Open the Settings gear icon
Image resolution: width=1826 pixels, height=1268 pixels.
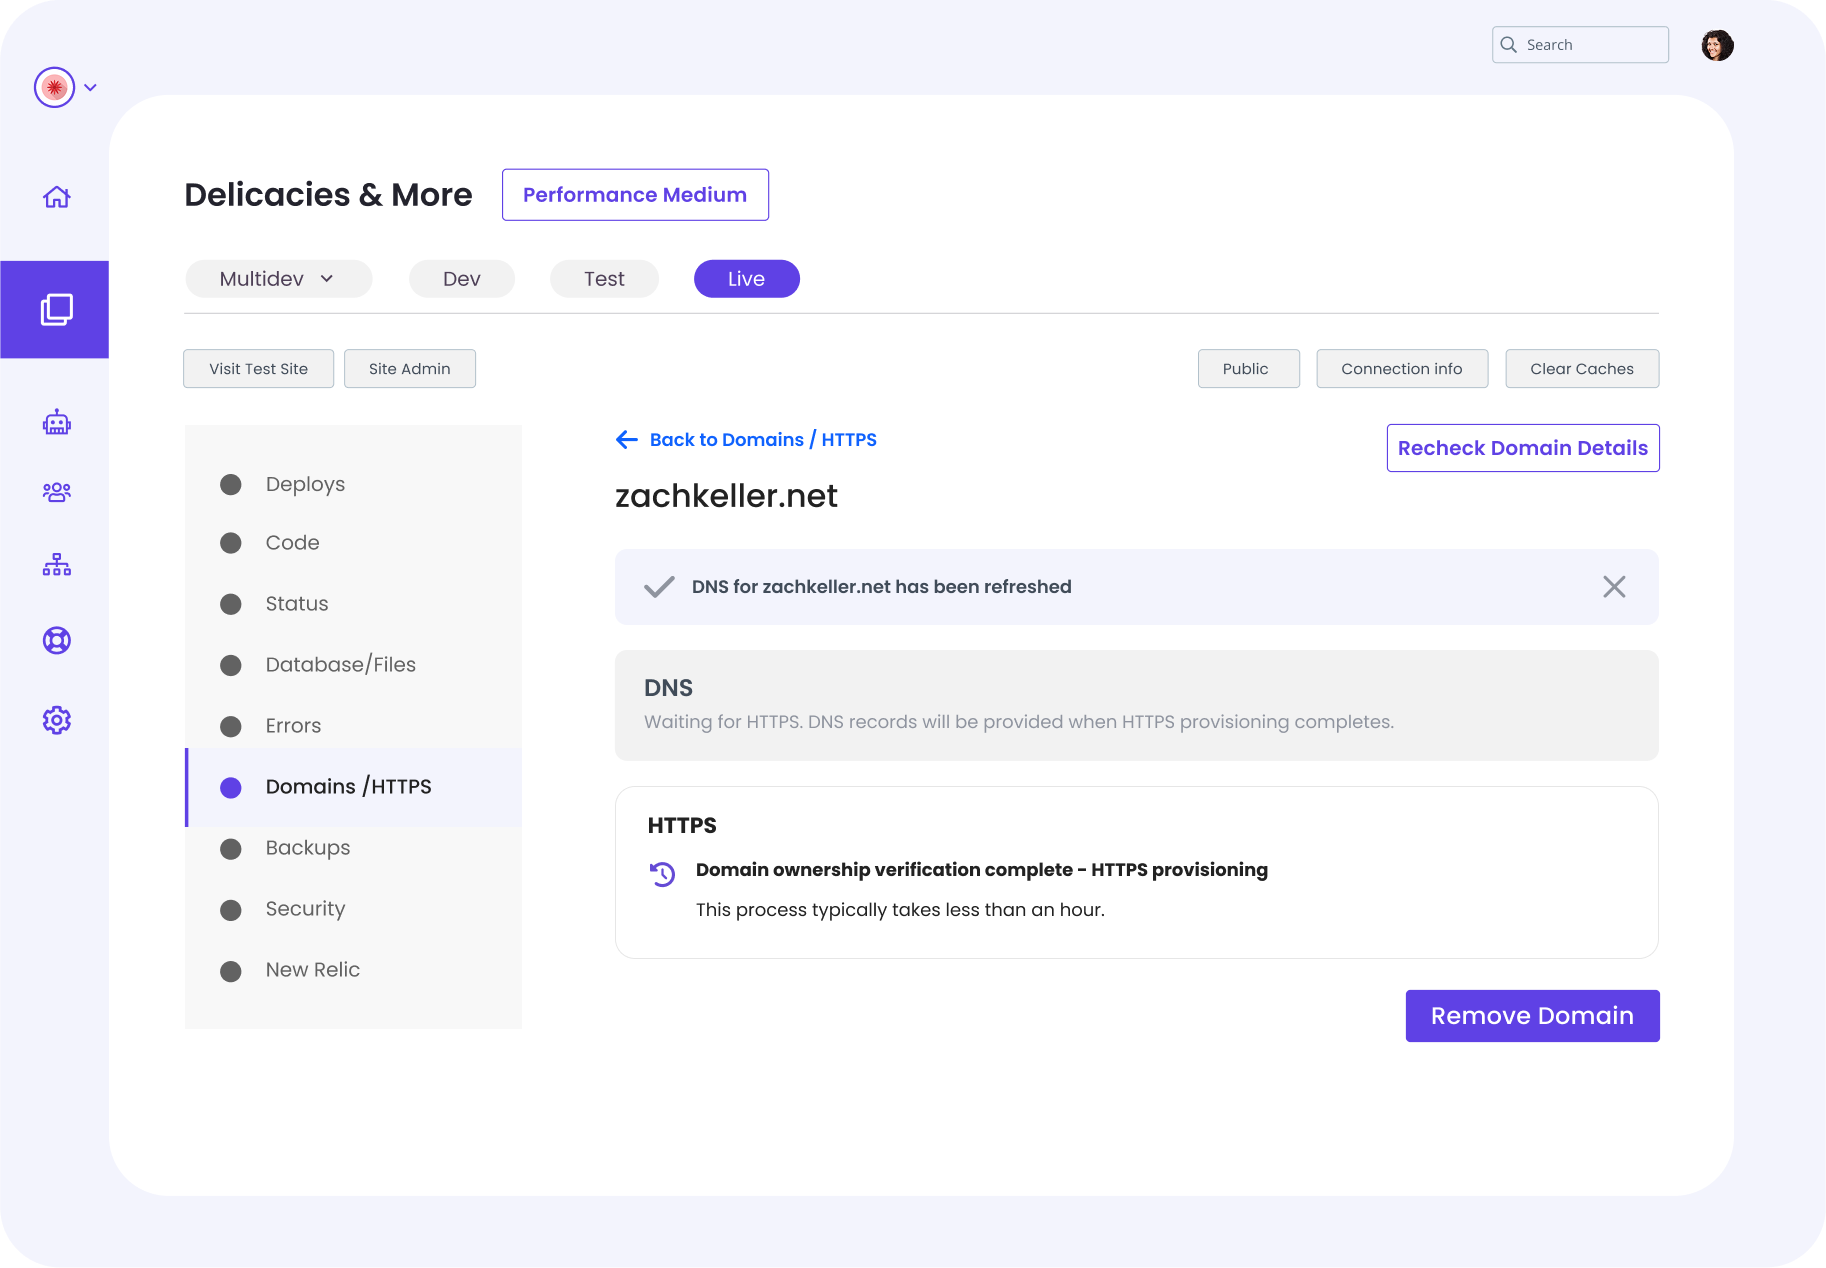click(57, 719)
